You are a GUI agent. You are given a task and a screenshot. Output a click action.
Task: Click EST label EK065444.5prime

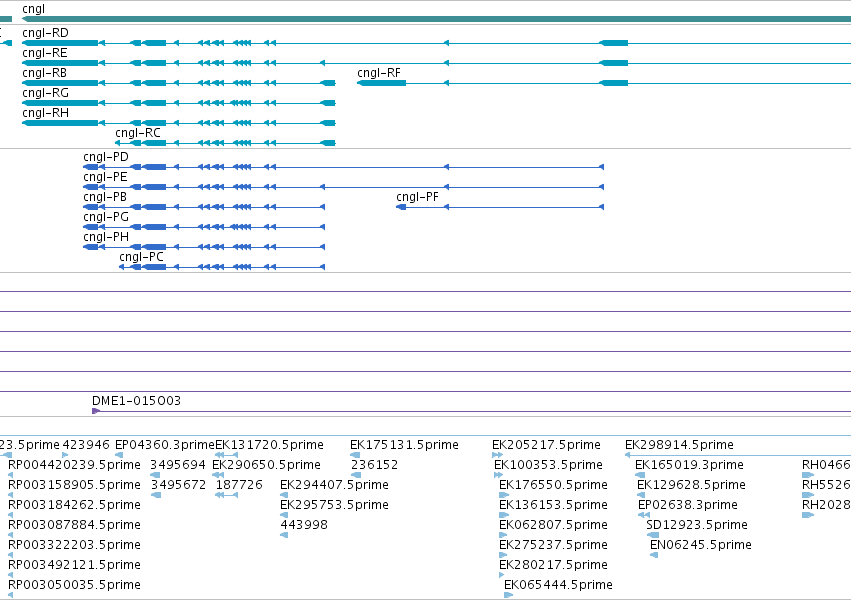(x=558, y=586)
